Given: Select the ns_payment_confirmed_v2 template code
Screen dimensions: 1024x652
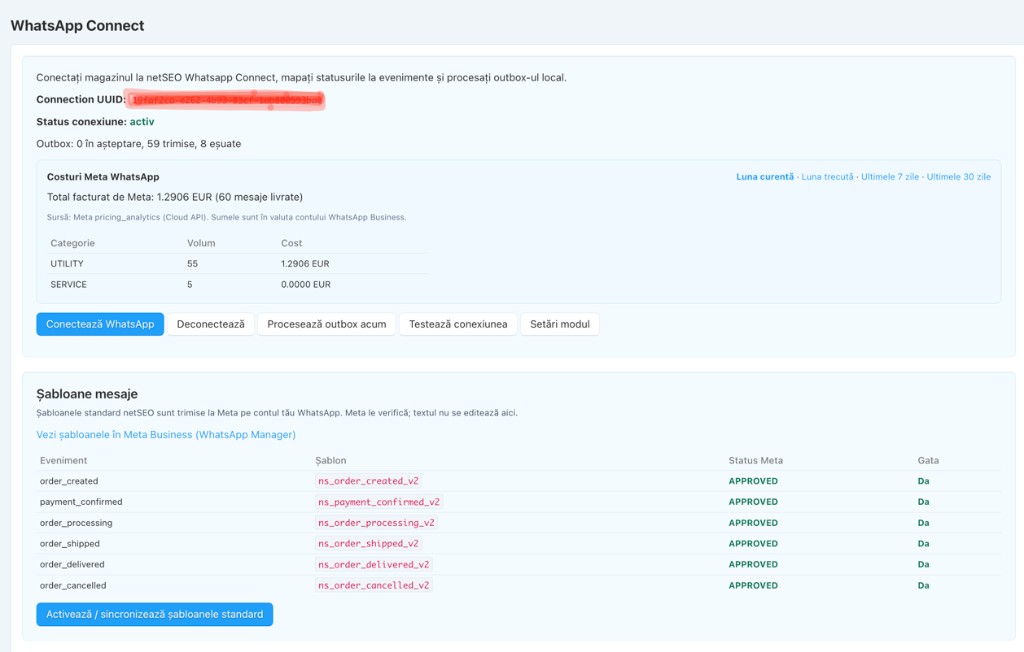Looking at the screenshot, I should click(x=379, y=502).
